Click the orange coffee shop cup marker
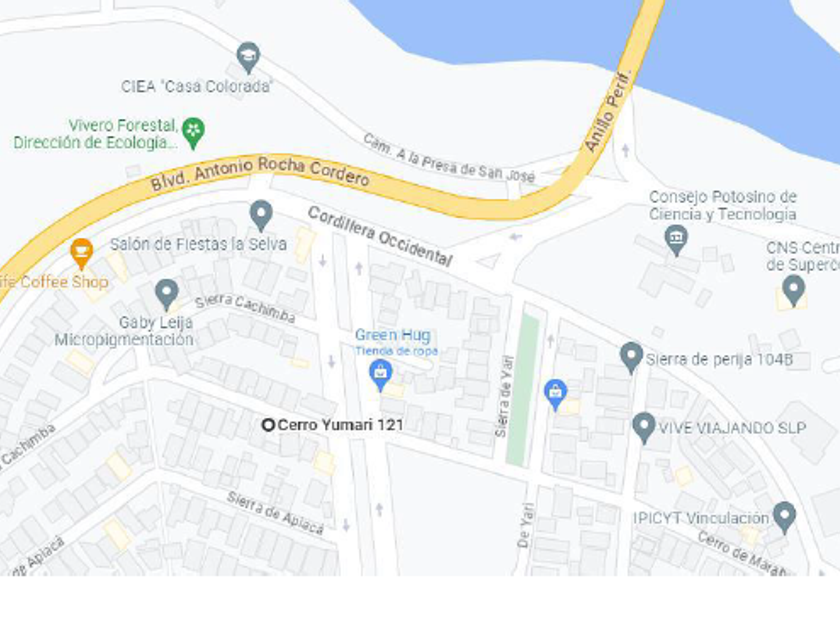The image size is (840, 630). 81,253
